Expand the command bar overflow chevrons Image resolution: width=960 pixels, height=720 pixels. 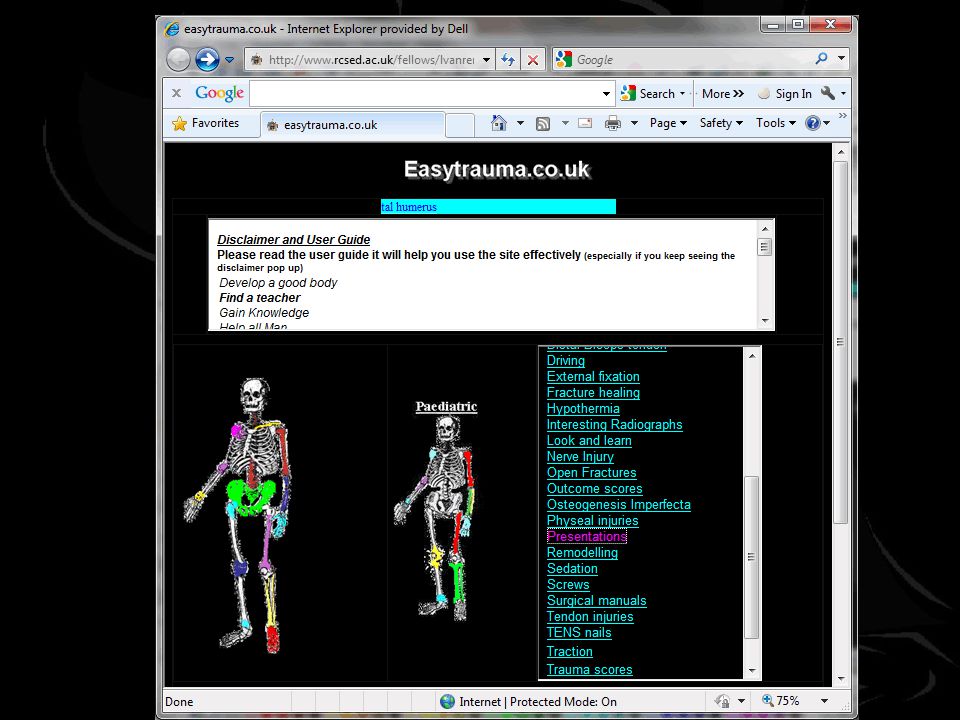coord(843,115)
